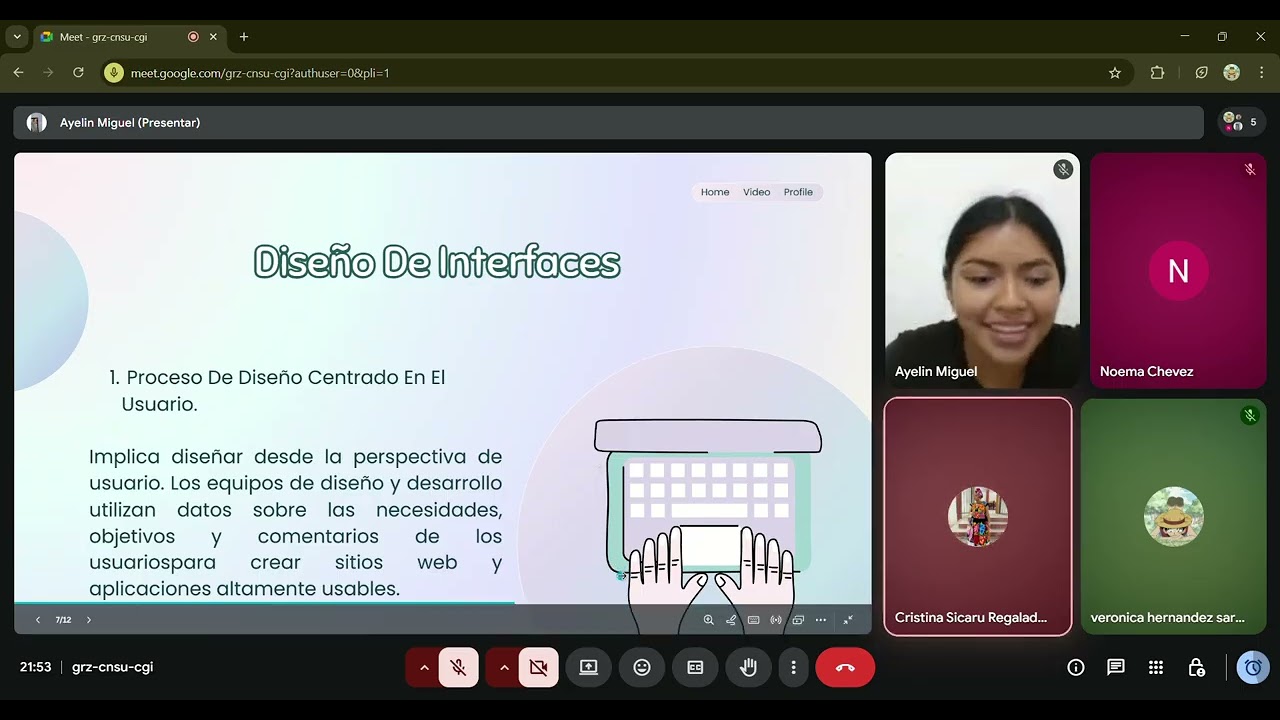Open the chat panel

(x=1116, y=667)
